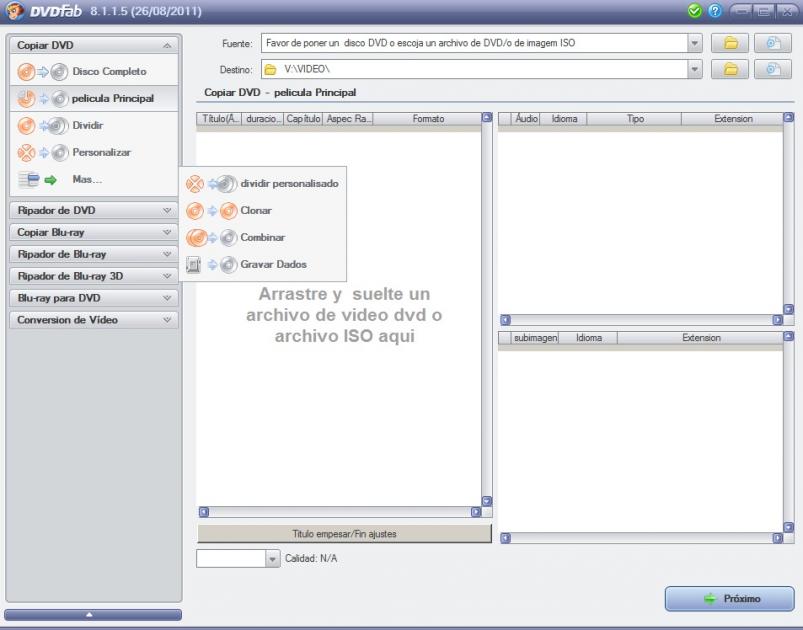
Task: Open Titulo empesar/Fin ajustes settings
Action: click(x=344, y=534)
